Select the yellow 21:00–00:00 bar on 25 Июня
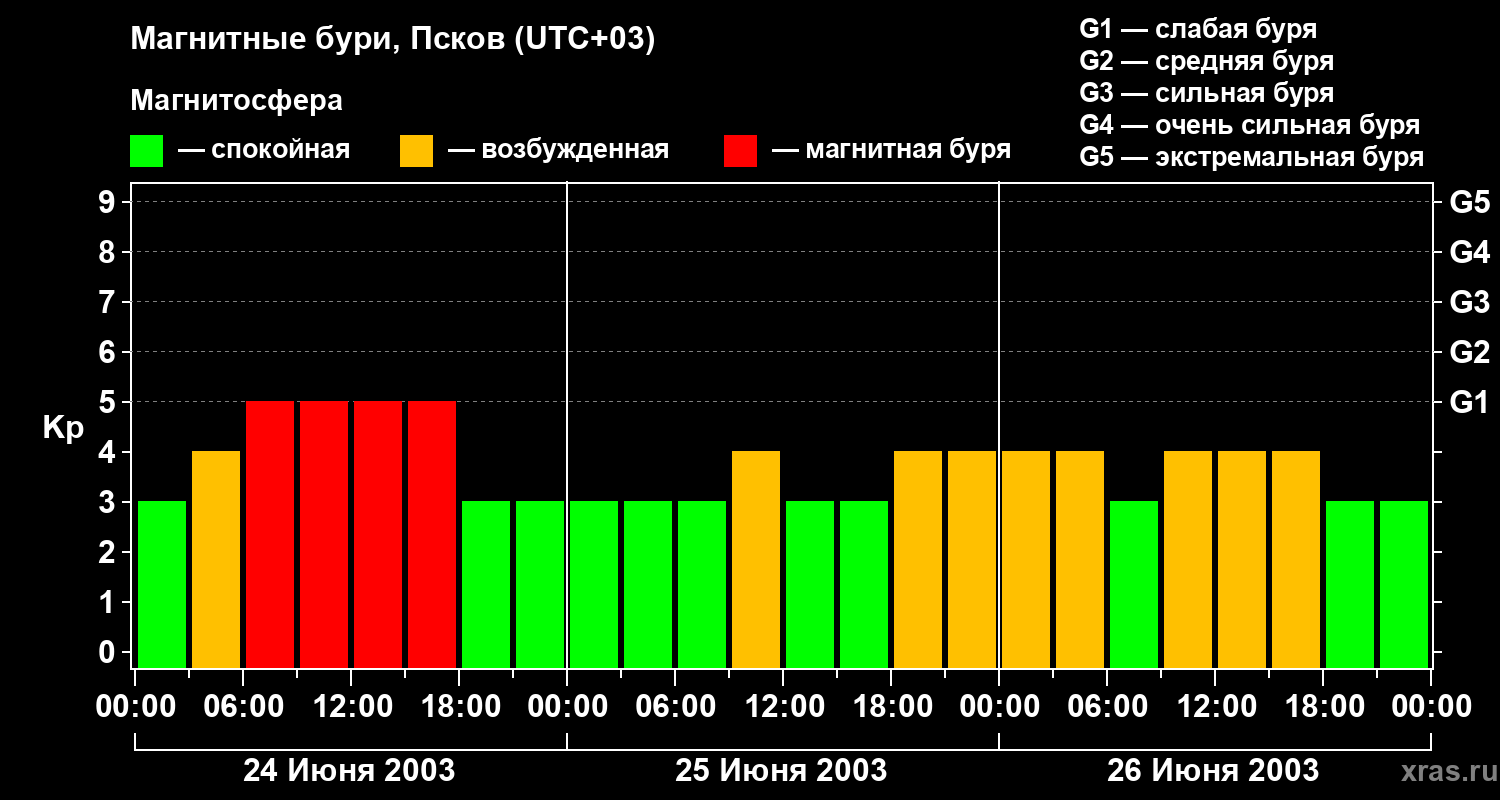This screenshot has width=1500, height=800. tap(972, 559)
